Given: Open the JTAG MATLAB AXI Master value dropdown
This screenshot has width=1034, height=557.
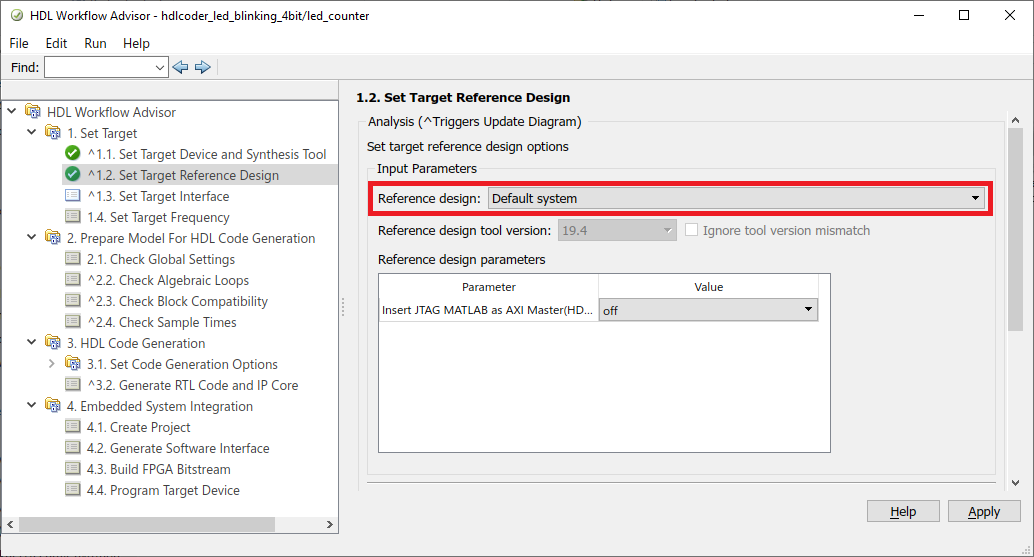Looking at the screenshot, I should pos(708,310).
